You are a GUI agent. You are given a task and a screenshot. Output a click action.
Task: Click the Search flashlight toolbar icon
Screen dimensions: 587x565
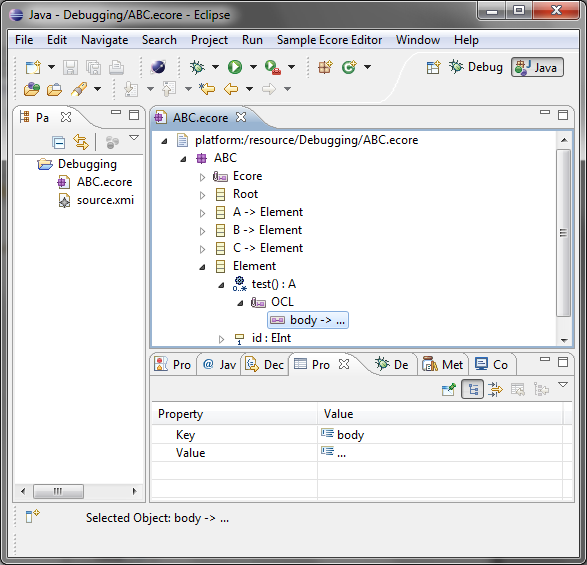(x=79, y=89)
